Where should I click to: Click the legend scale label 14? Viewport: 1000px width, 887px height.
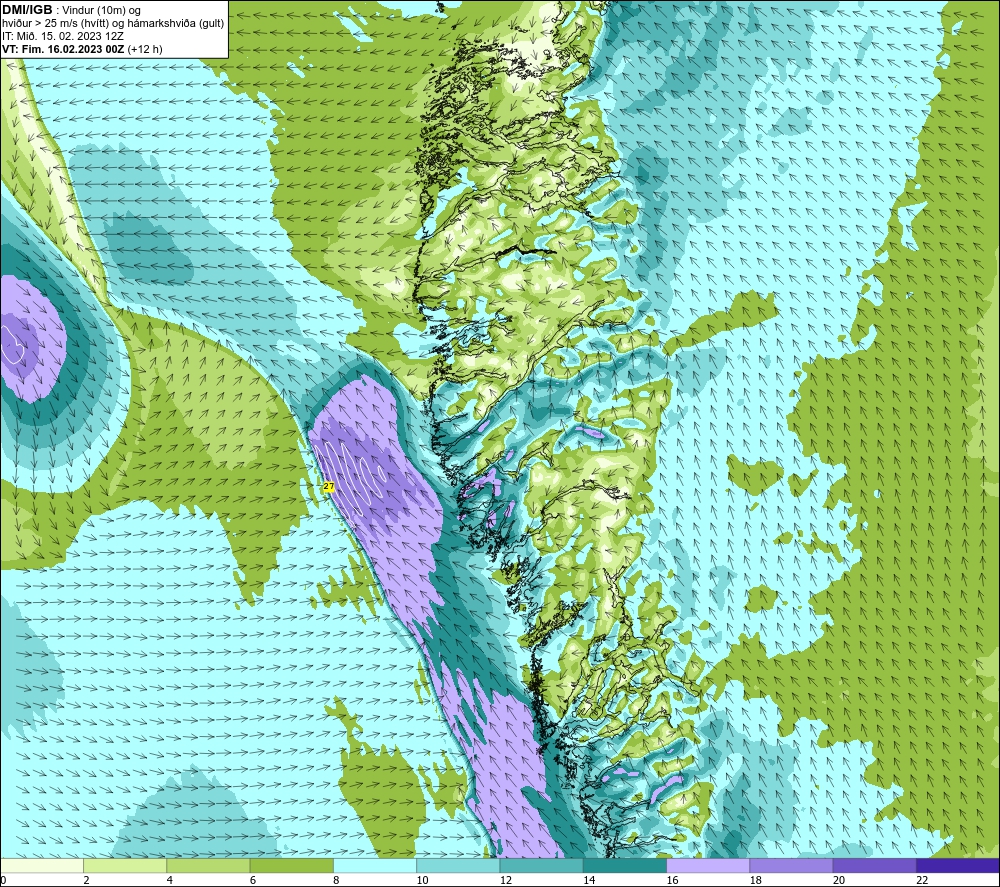coord(589,880)
